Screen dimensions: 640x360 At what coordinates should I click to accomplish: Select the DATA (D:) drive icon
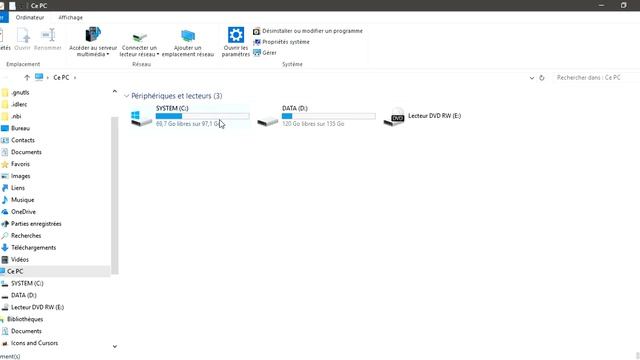268,120
